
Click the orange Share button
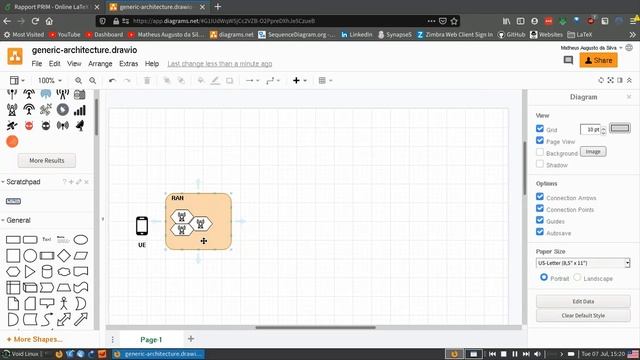[x=598, y=60]
